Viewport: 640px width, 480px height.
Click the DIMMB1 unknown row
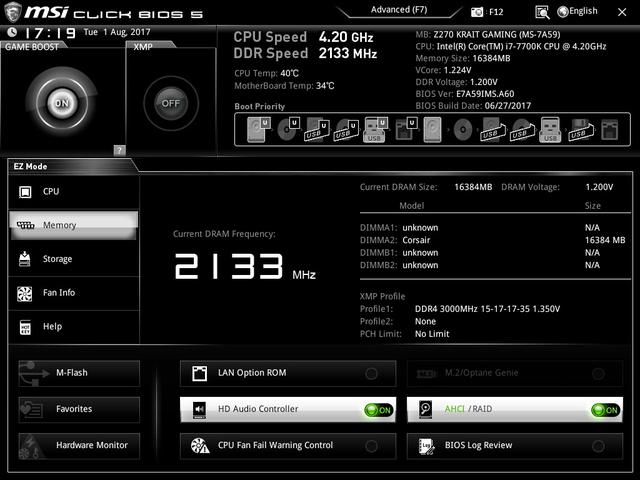coord(493,253)
